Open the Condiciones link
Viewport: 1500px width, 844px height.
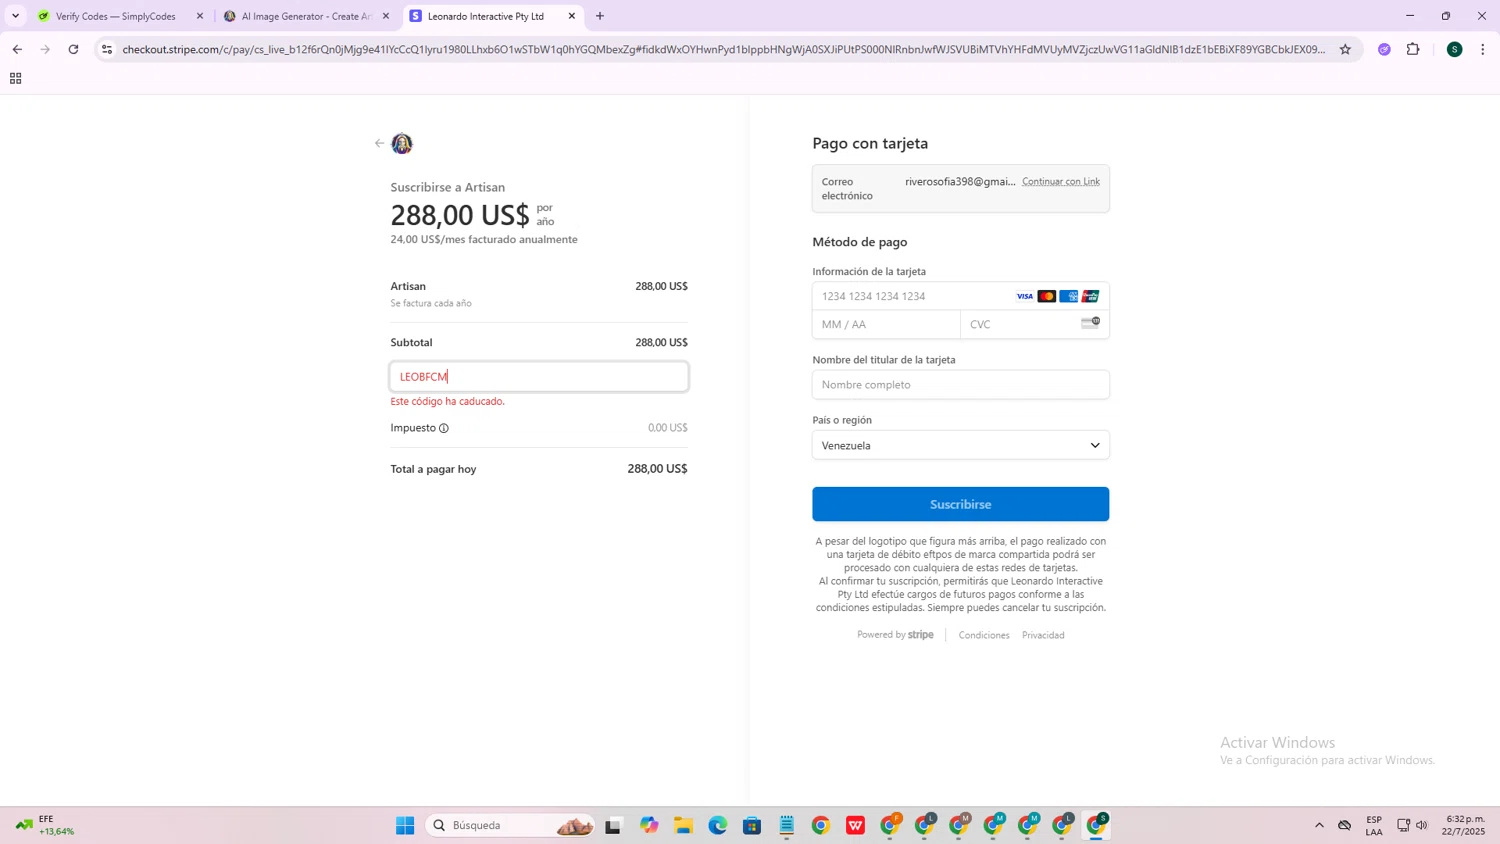point(984,635)
